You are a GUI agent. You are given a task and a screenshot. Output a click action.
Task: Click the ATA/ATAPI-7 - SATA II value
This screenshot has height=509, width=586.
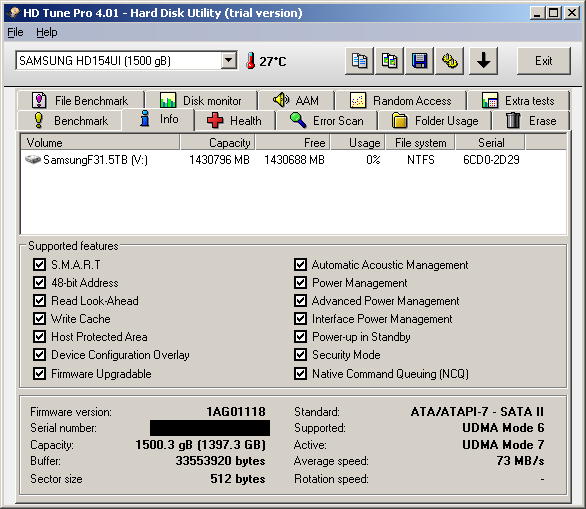(477, 412)
